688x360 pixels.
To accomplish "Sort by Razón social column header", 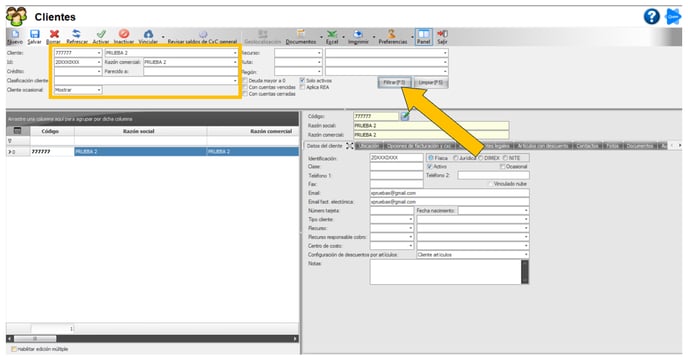I will 139,131.
